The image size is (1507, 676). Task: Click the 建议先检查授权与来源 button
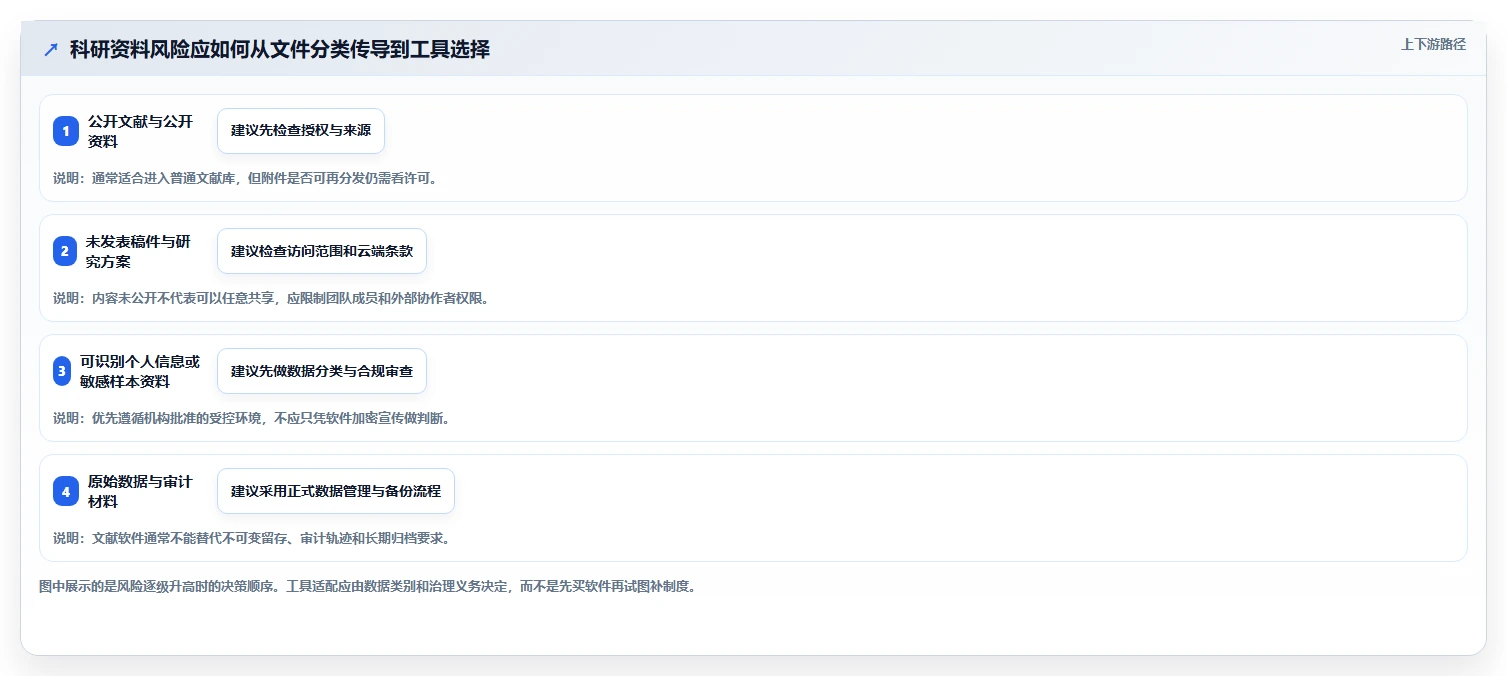[x=301, y=131]
